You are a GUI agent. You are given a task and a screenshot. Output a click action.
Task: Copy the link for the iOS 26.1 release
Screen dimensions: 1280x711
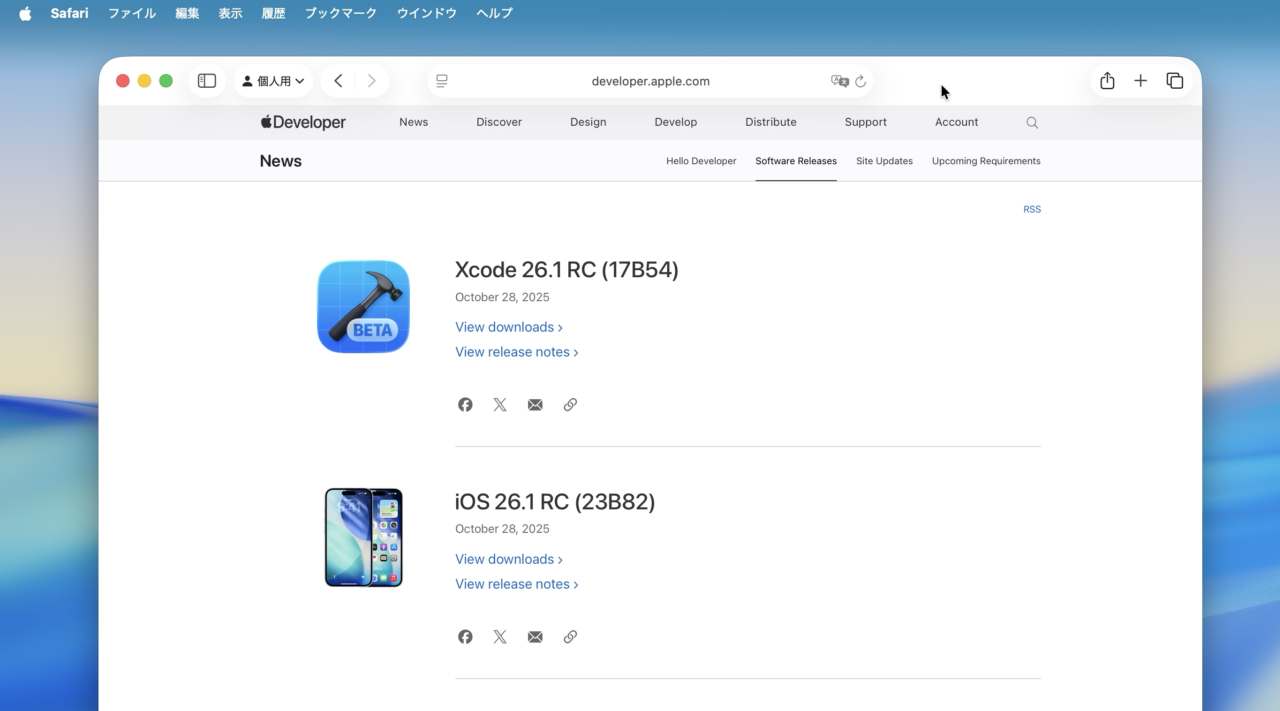coord(570,636)
